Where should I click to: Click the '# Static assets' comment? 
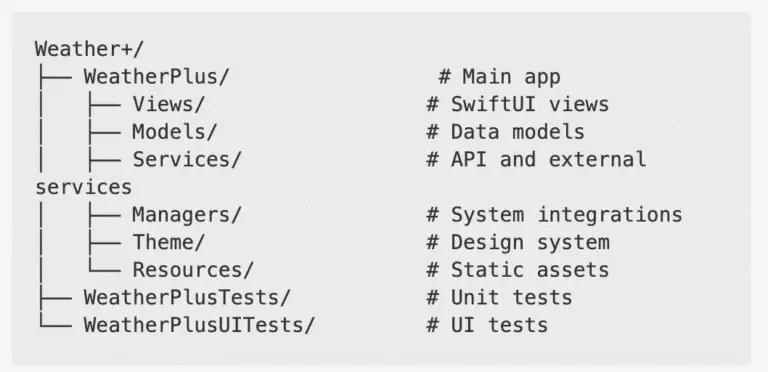point(518,270)
